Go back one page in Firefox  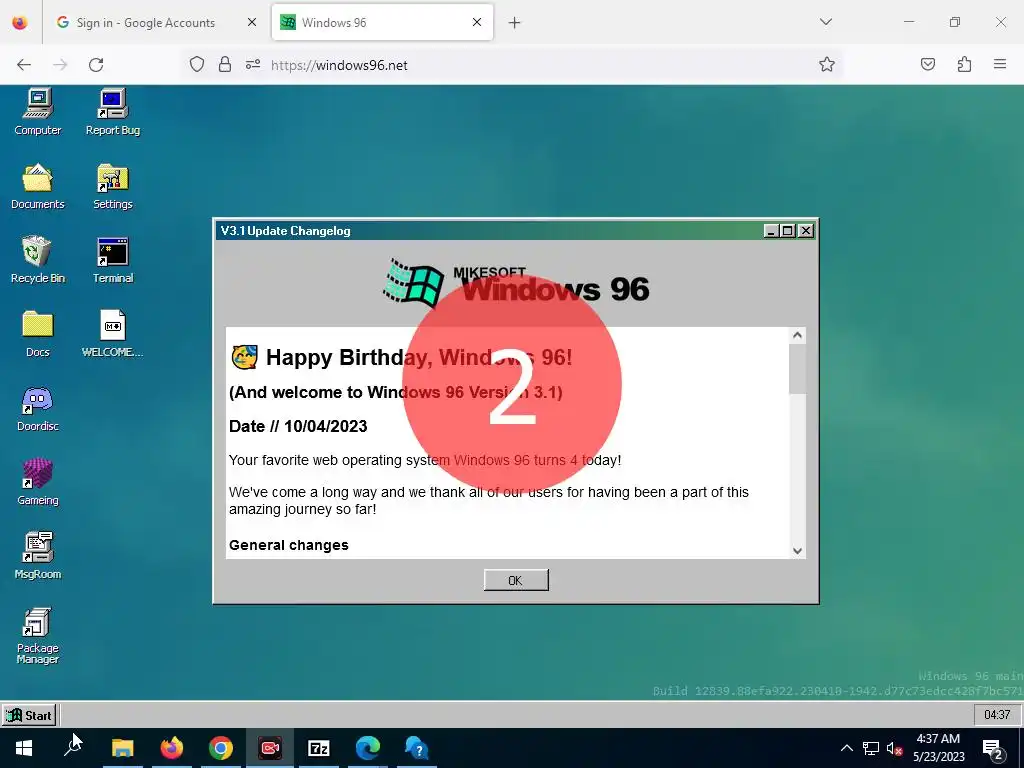click(24, 65)
